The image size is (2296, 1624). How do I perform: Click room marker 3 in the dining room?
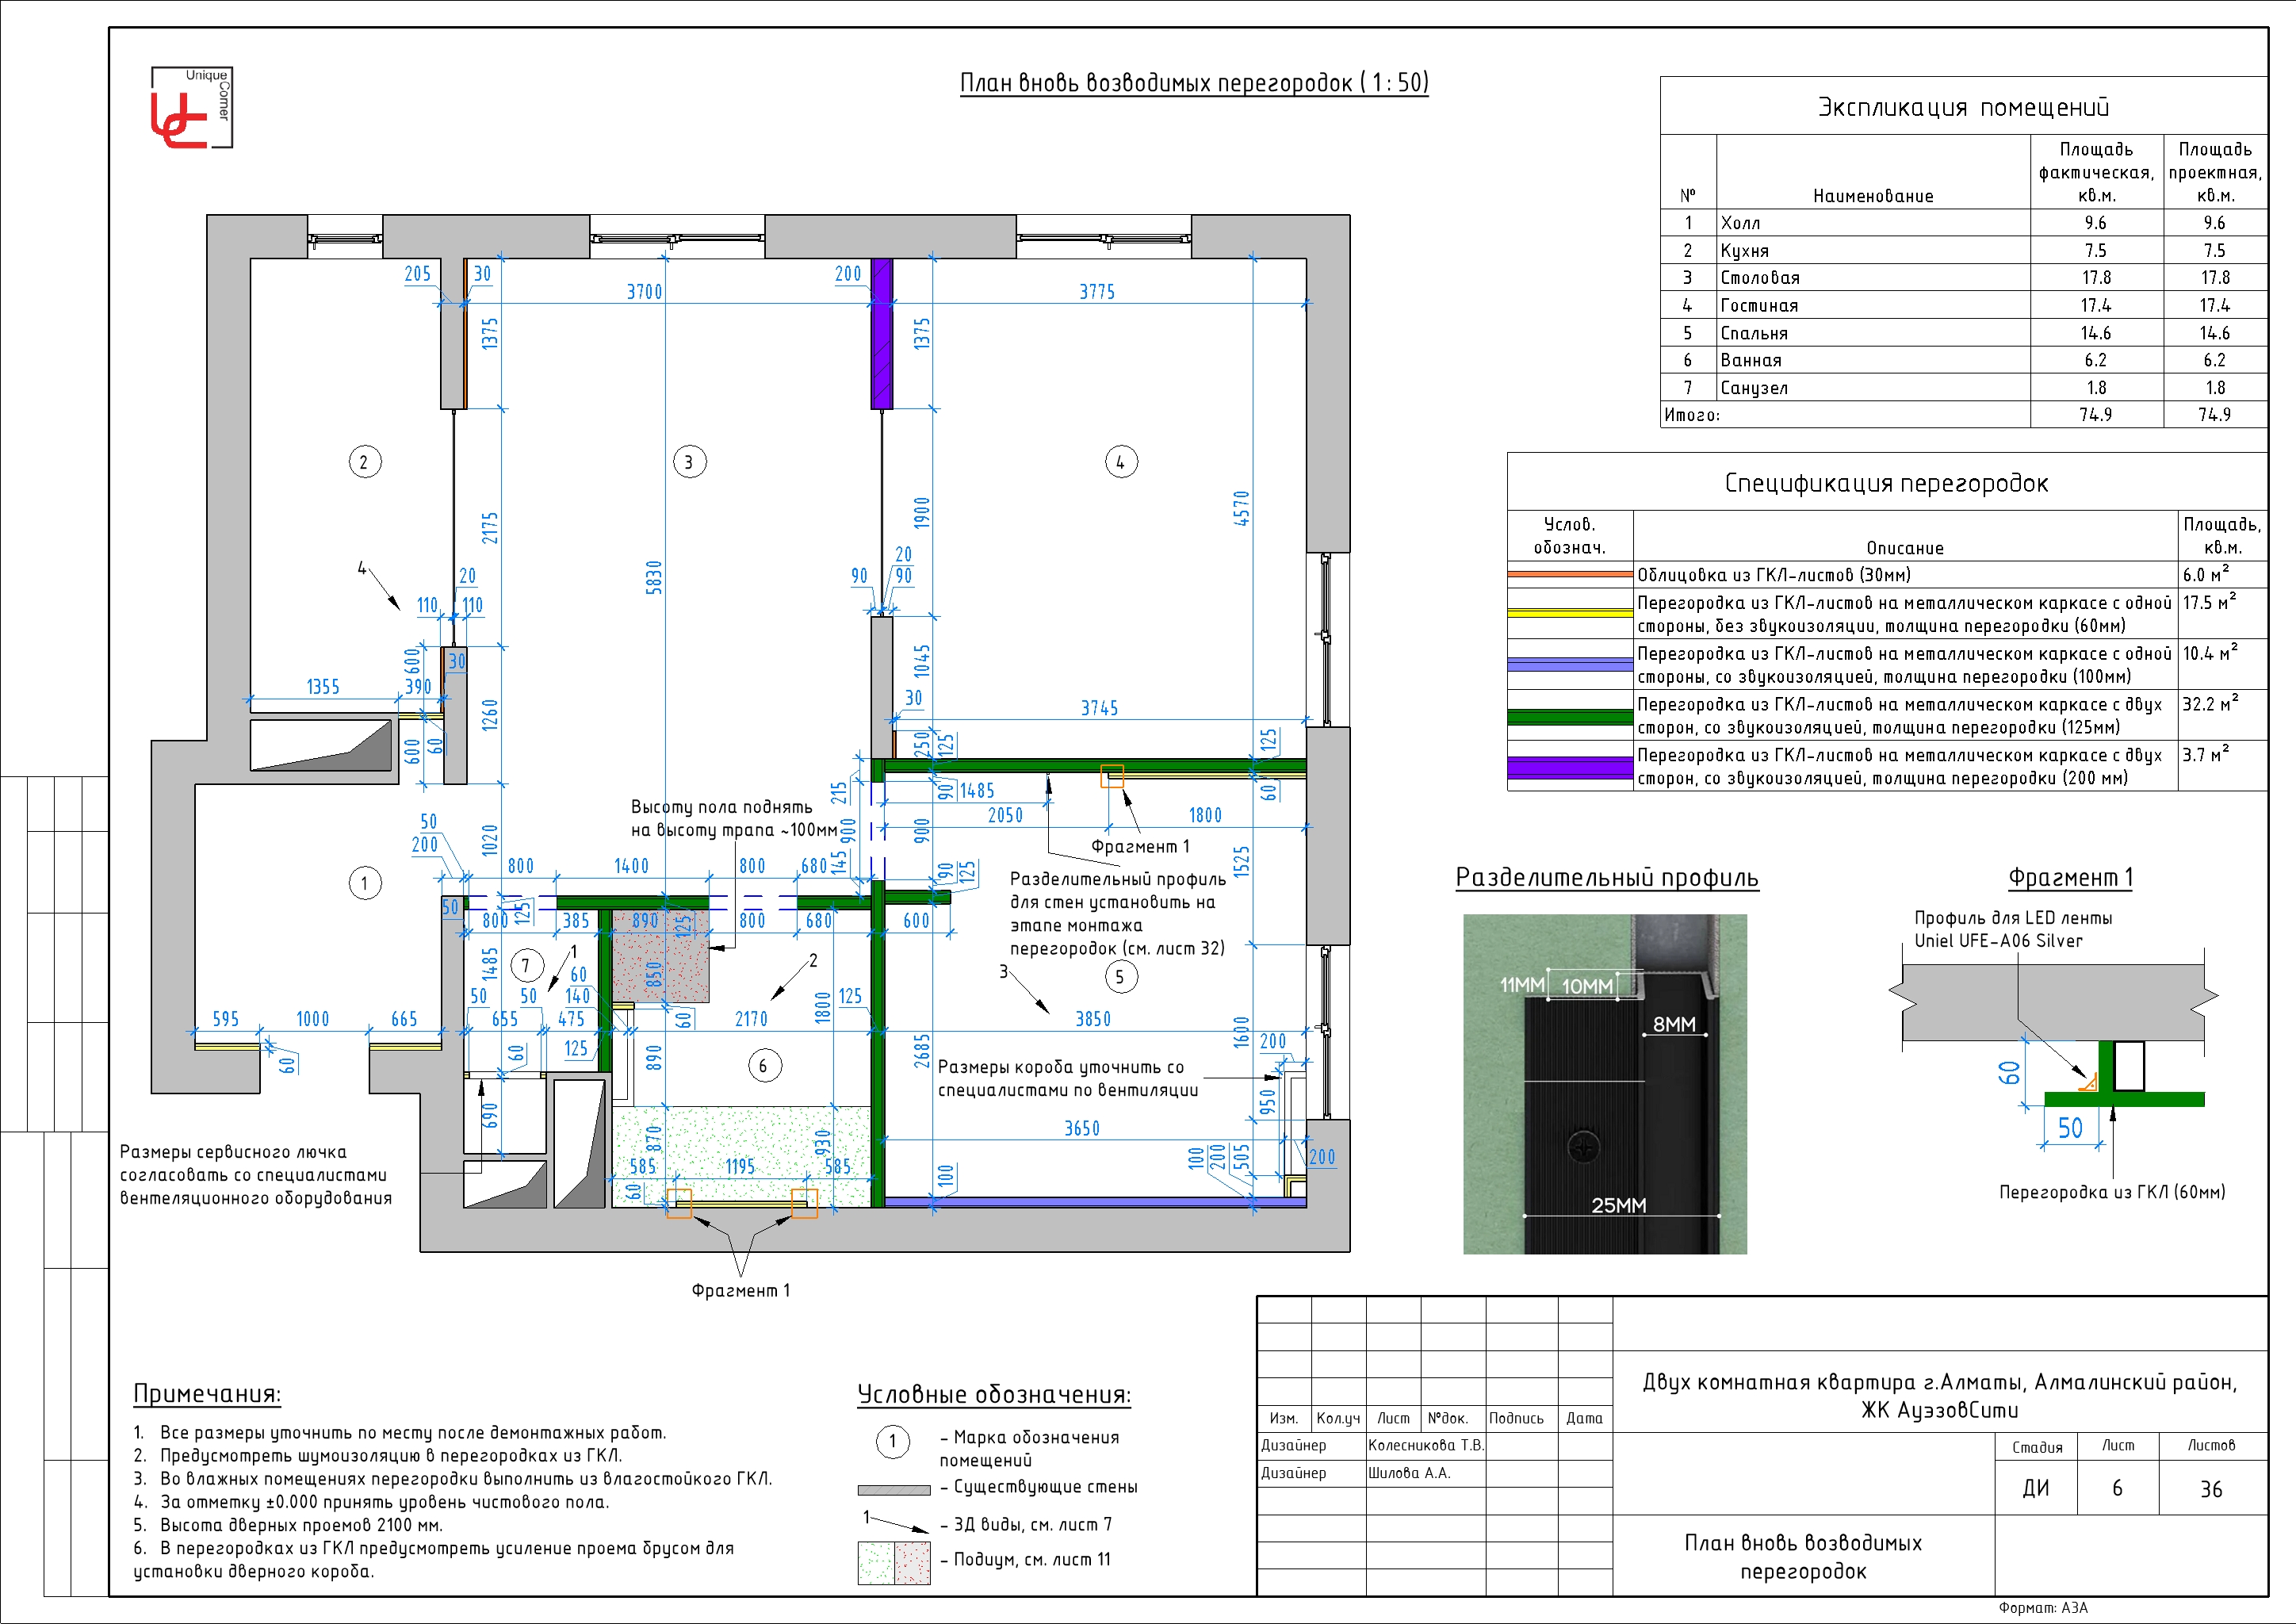tap(688, 462)
